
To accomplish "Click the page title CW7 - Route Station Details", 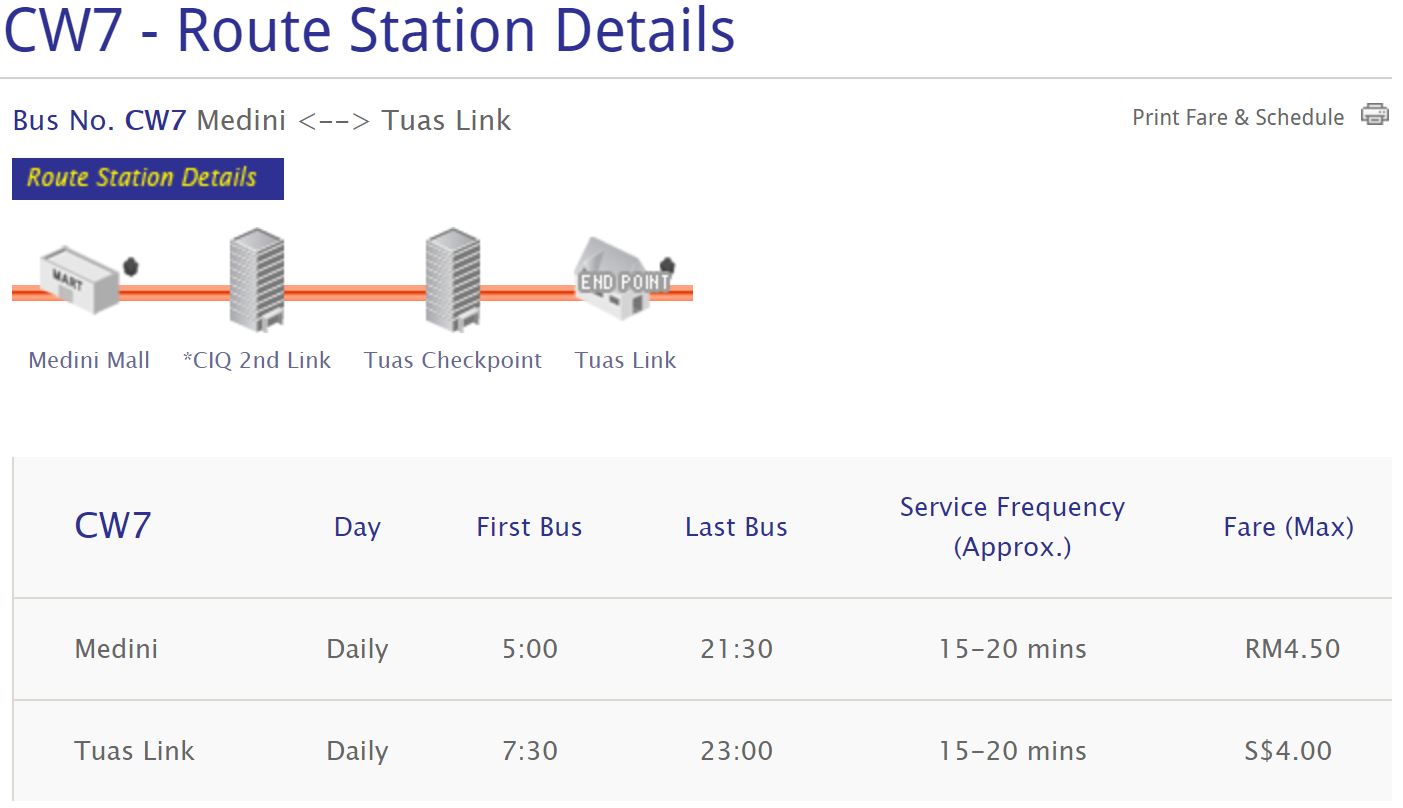I will [369, 30].
